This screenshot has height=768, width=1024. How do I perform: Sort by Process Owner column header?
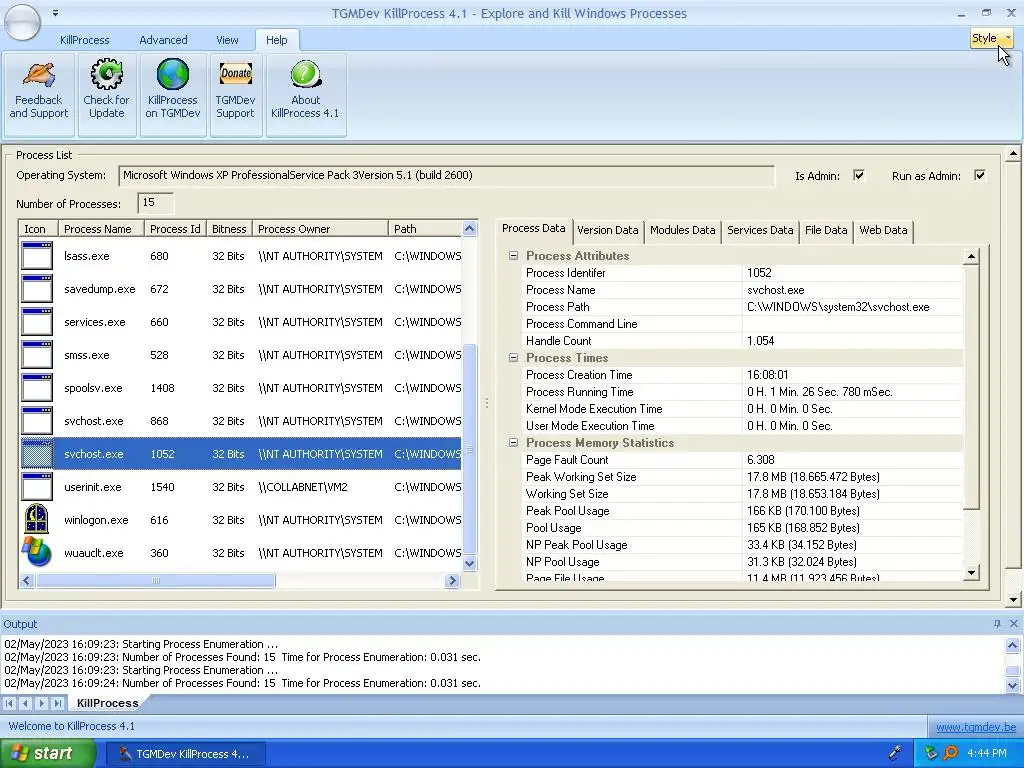point(320,229)
